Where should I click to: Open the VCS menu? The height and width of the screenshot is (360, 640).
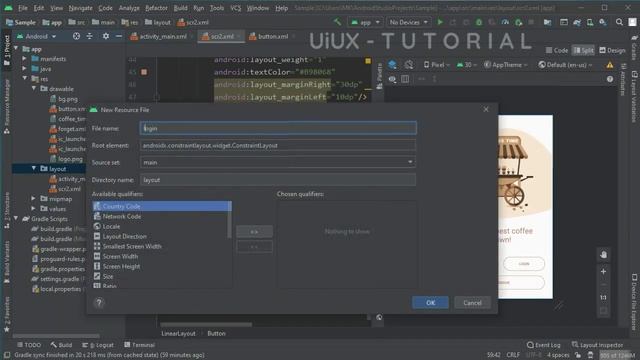click(236, 8)
